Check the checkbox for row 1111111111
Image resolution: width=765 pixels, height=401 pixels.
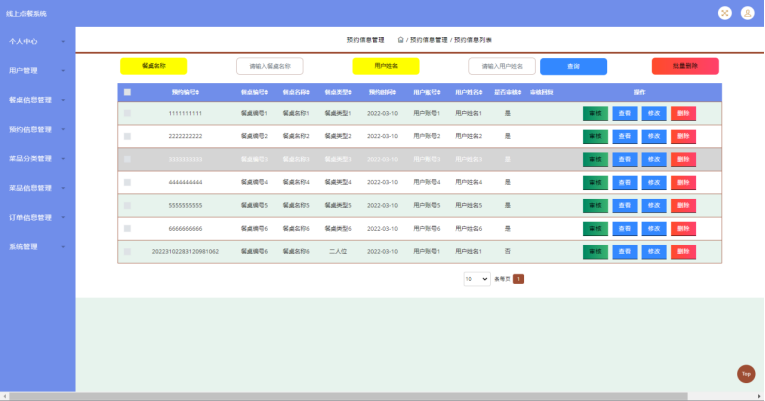click(x=127, y=113)
